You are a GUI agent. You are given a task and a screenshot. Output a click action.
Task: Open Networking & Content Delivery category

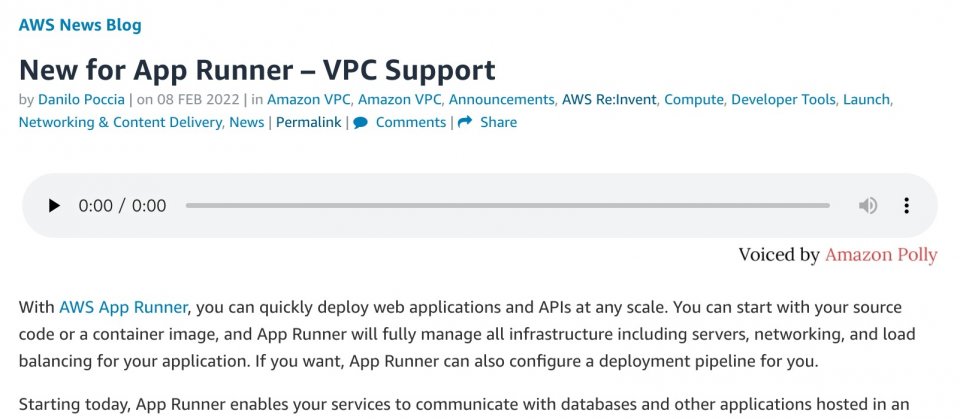pos(120,122)
